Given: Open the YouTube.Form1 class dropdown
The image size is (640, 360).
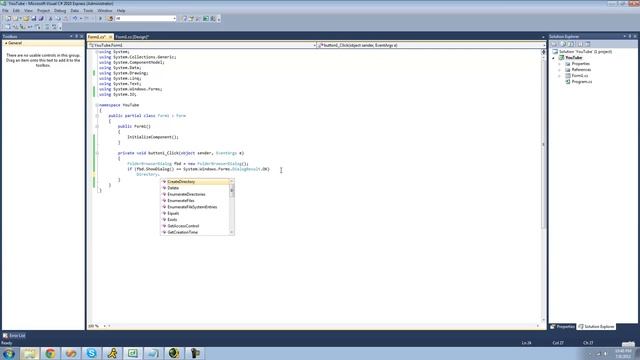Looking at the screenshot, I should coord(202,45).
